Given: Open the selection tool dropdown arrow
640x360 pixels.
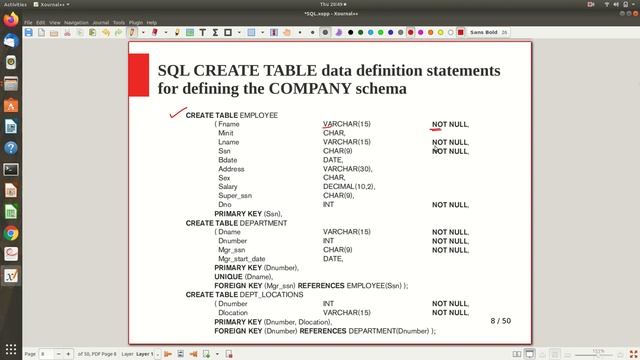Looking at the screenshot, I should pyautogui.click(x=262, y=32).
